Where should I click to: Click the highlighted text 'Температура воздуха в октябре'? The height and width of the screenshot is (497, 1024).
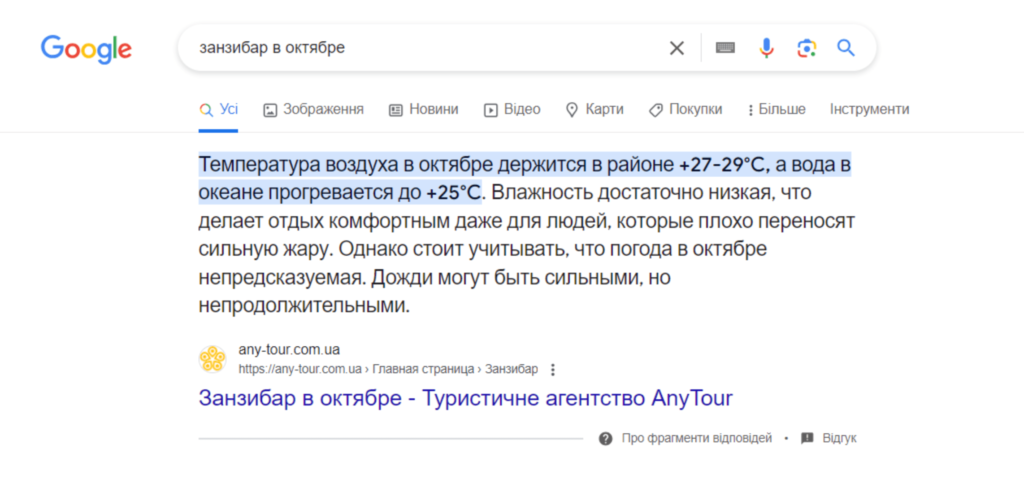point(346,165)
